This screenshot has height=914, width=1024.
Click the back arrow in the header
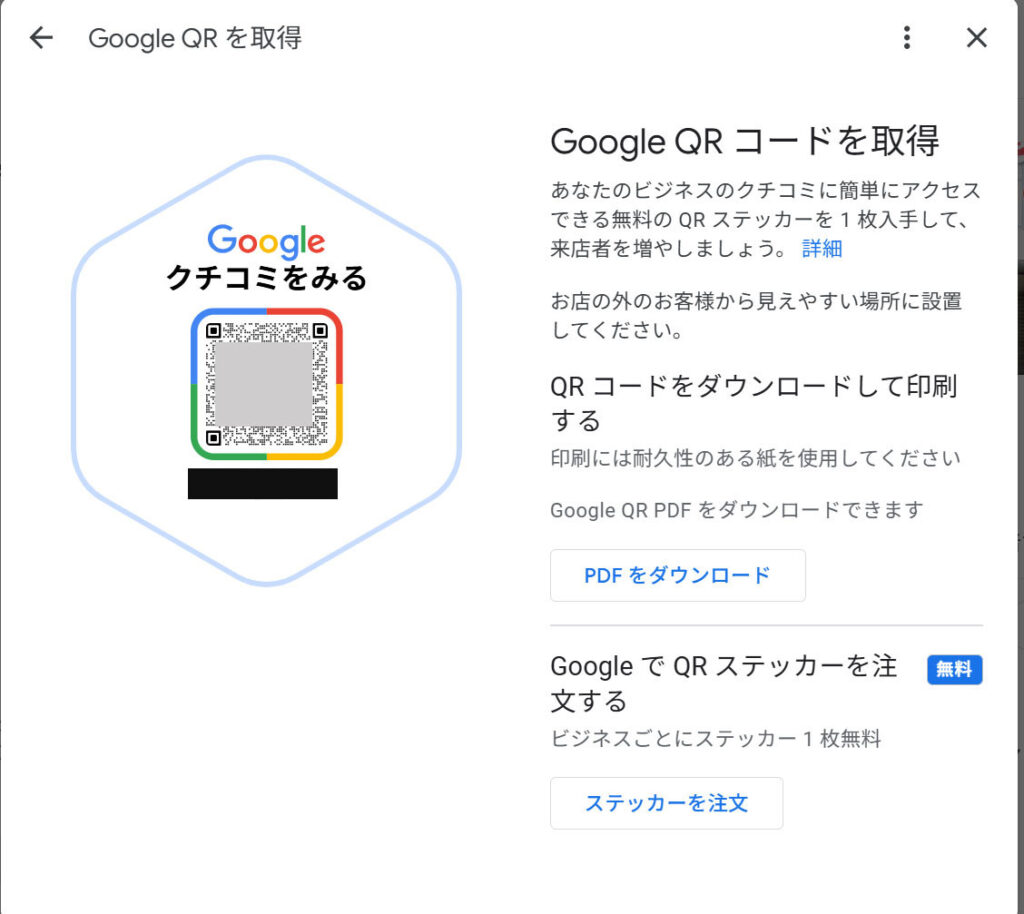tap(41, 38)
